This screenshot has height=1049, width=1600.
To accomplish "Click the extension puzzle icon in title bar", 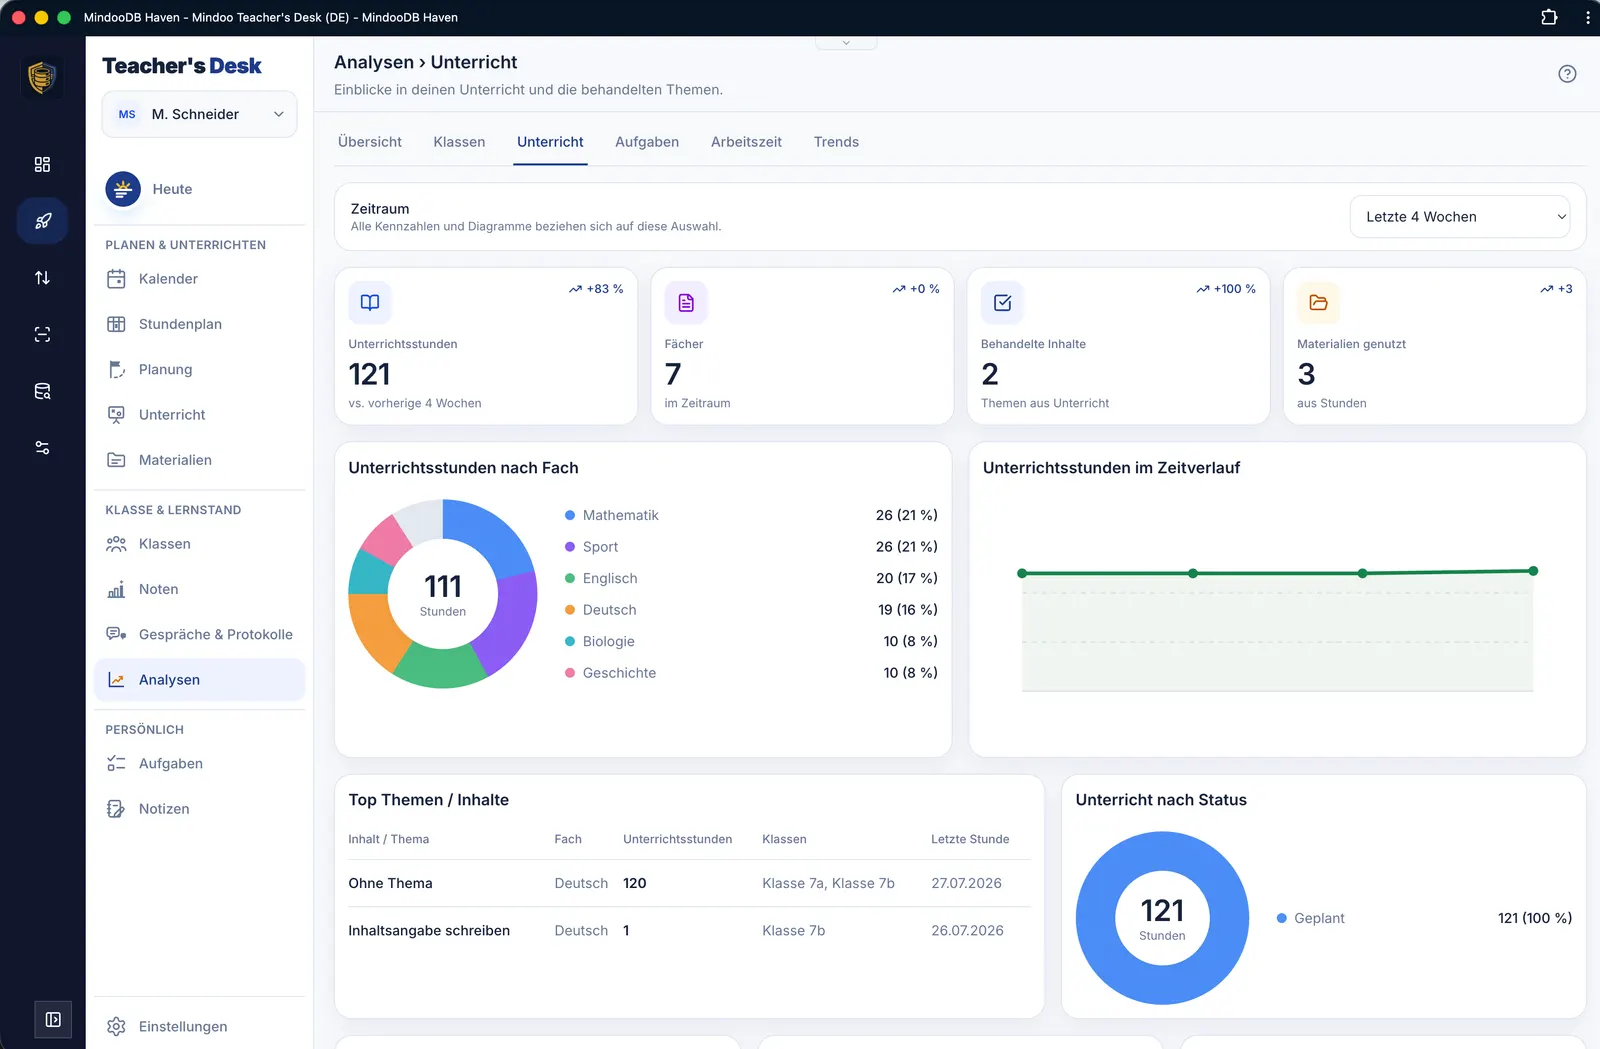I will (x=1549, y=17).
